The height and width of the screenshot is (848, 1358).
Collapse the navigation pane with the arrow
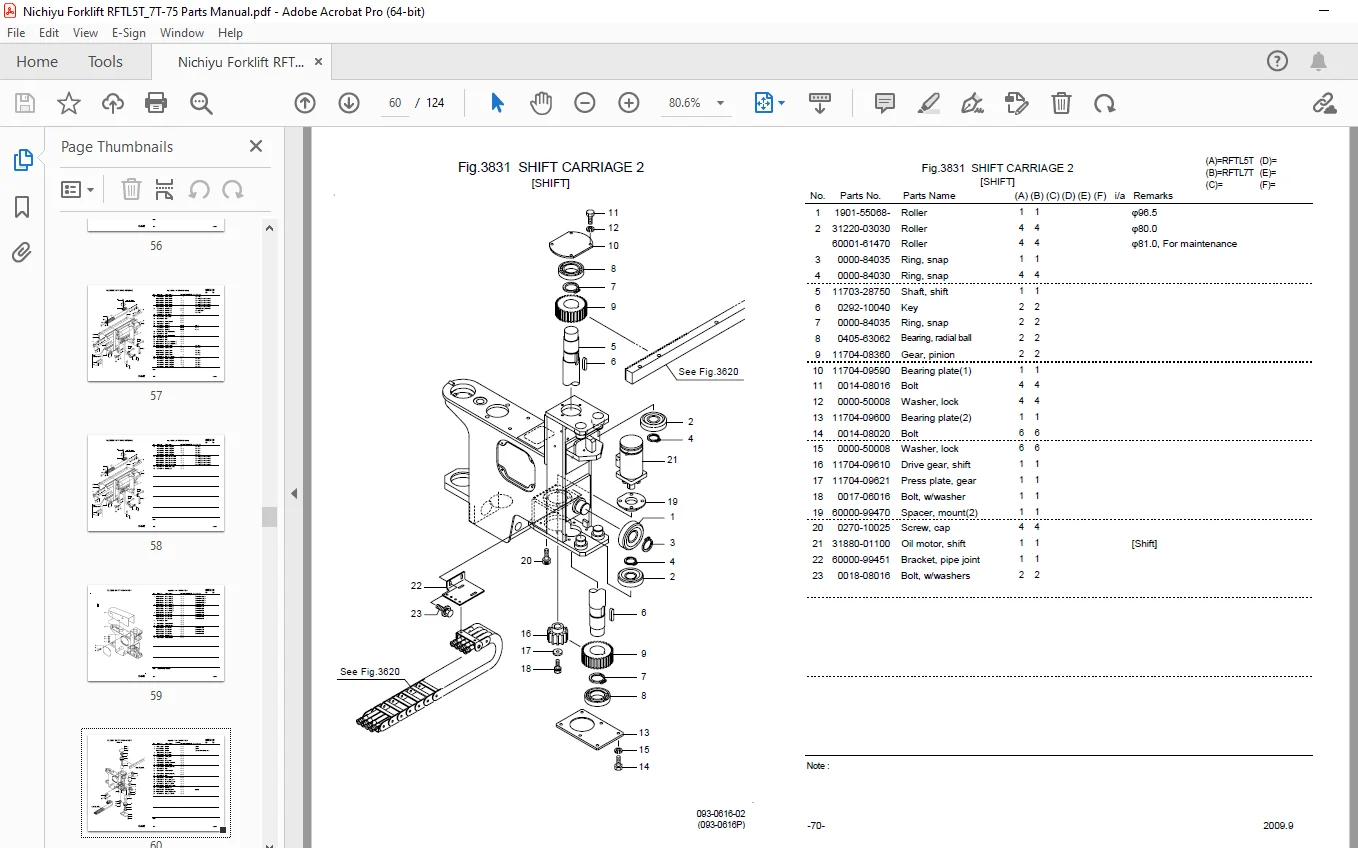coord(294,493)
